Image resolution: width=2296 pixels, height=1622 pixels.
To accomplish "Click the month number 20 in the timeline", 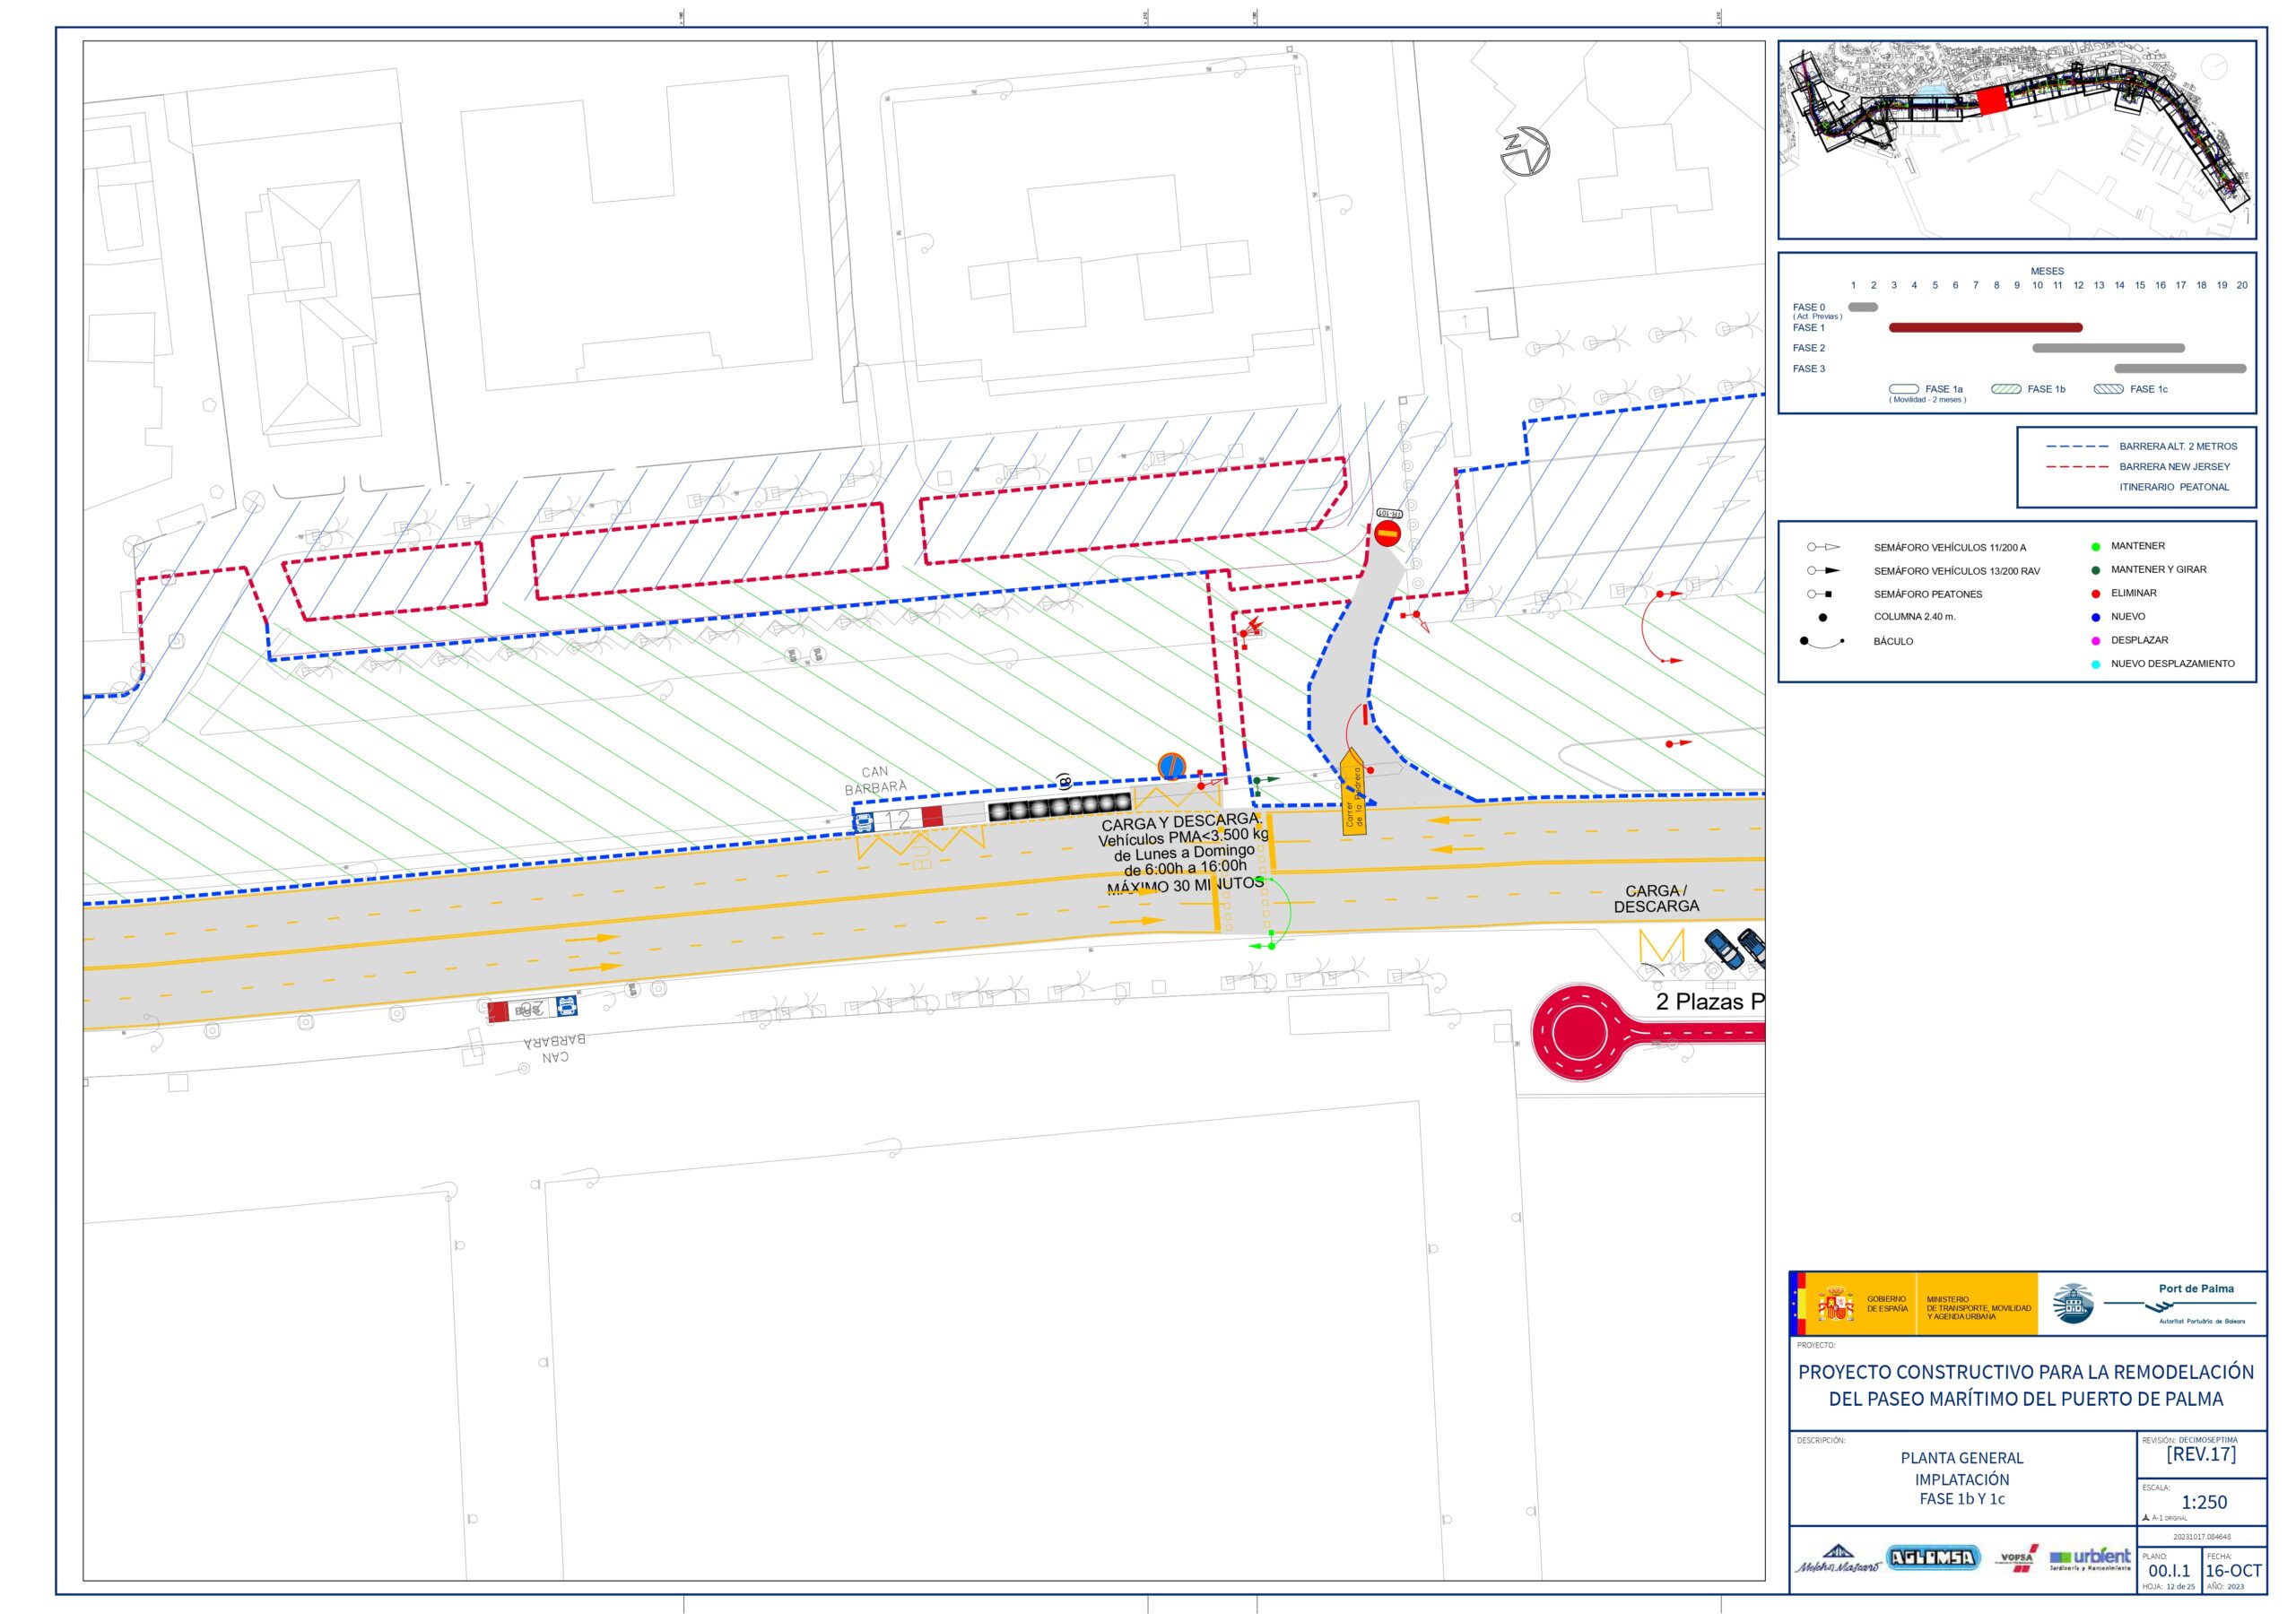I will click(2242, 285).
